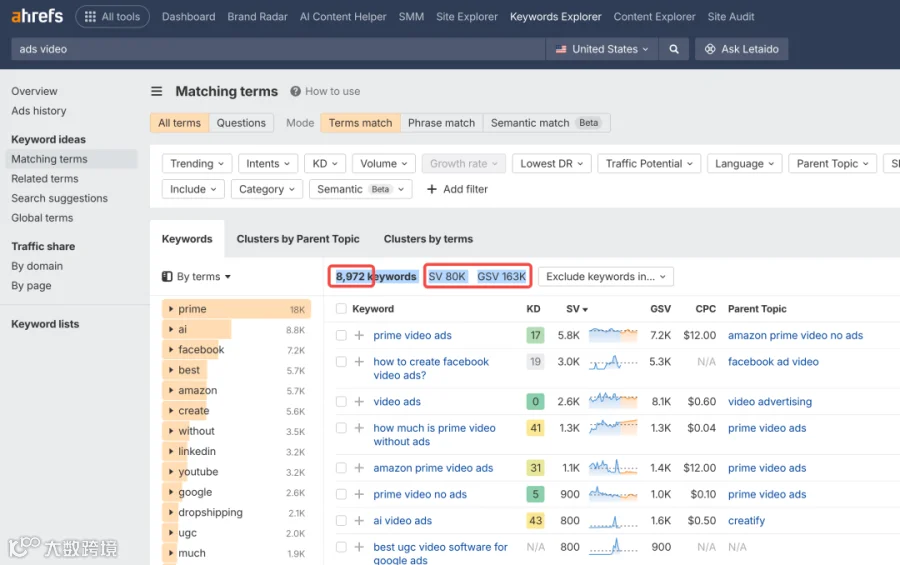Tick the select-all checkbox in Keyword header
This screenshot has height=565, width=900.
point(342,309)
